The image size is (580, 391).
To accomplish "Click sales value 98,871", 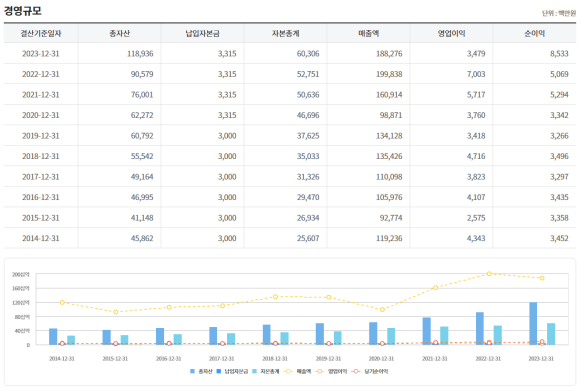I will [391, 115].
